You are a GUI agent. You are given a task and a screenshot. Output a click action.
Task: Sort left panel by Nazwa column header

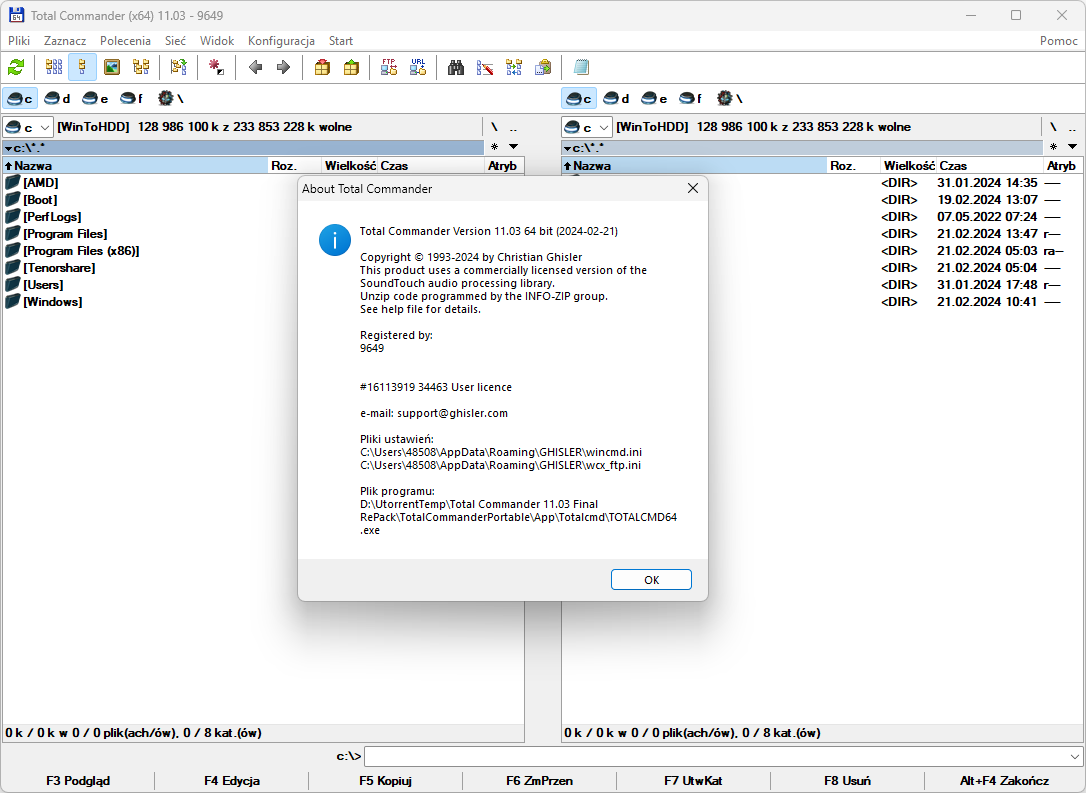[x=136, y=166]
